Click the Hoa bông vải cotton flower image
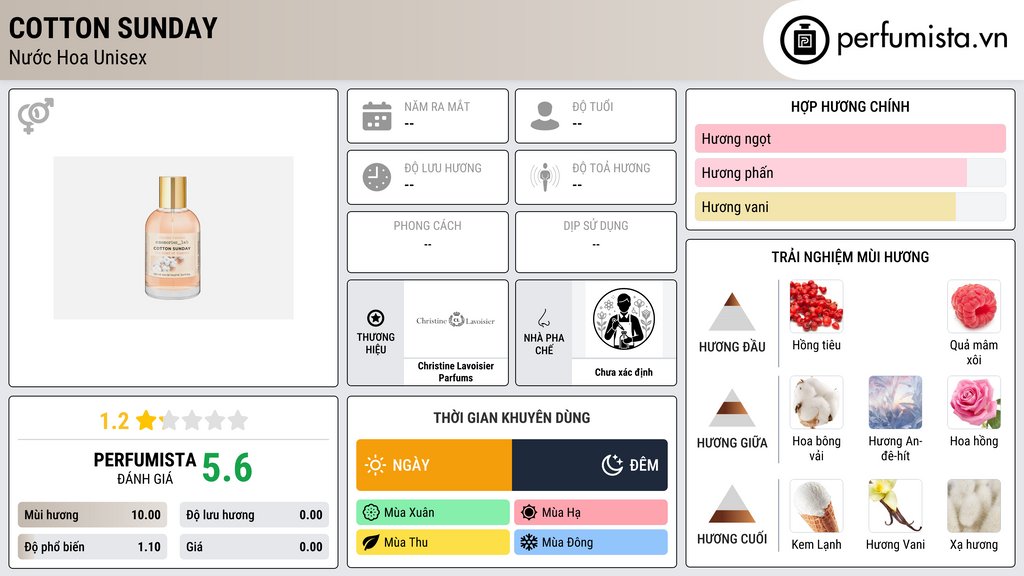1024x576 pixels. pyautogui.click(x=816, y=402)
